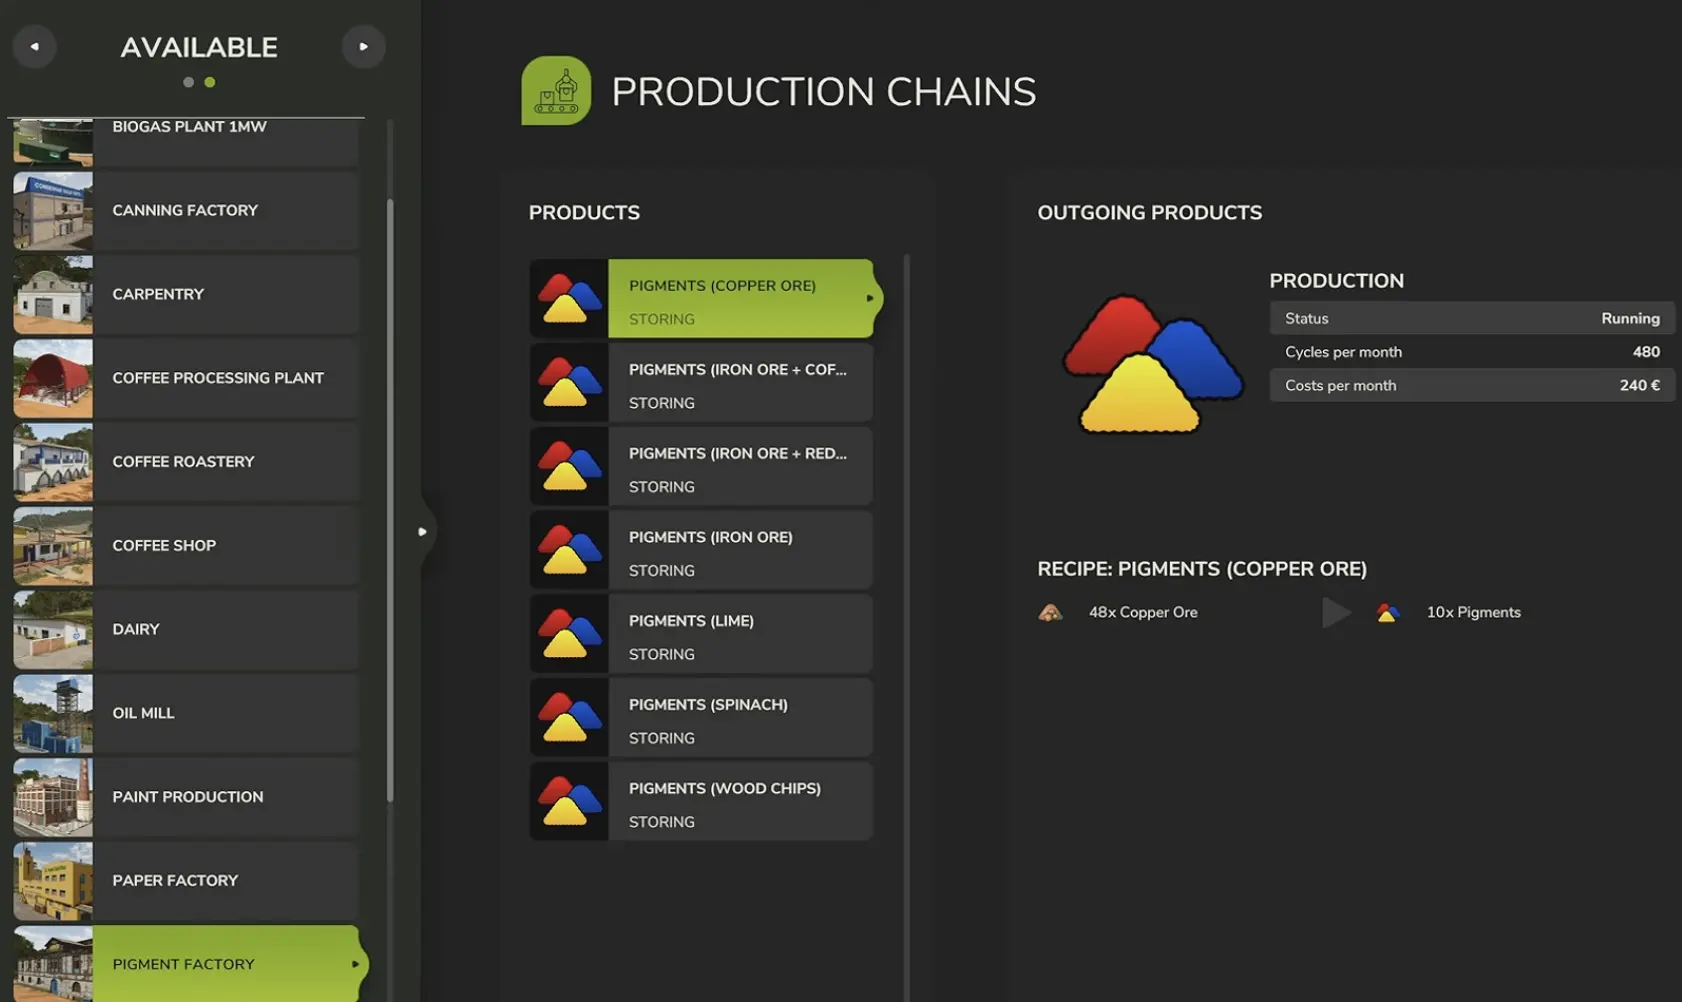Click the products list vertical scrollbar
Screen dimensions: 1682x1002
[x=906, y=627]
